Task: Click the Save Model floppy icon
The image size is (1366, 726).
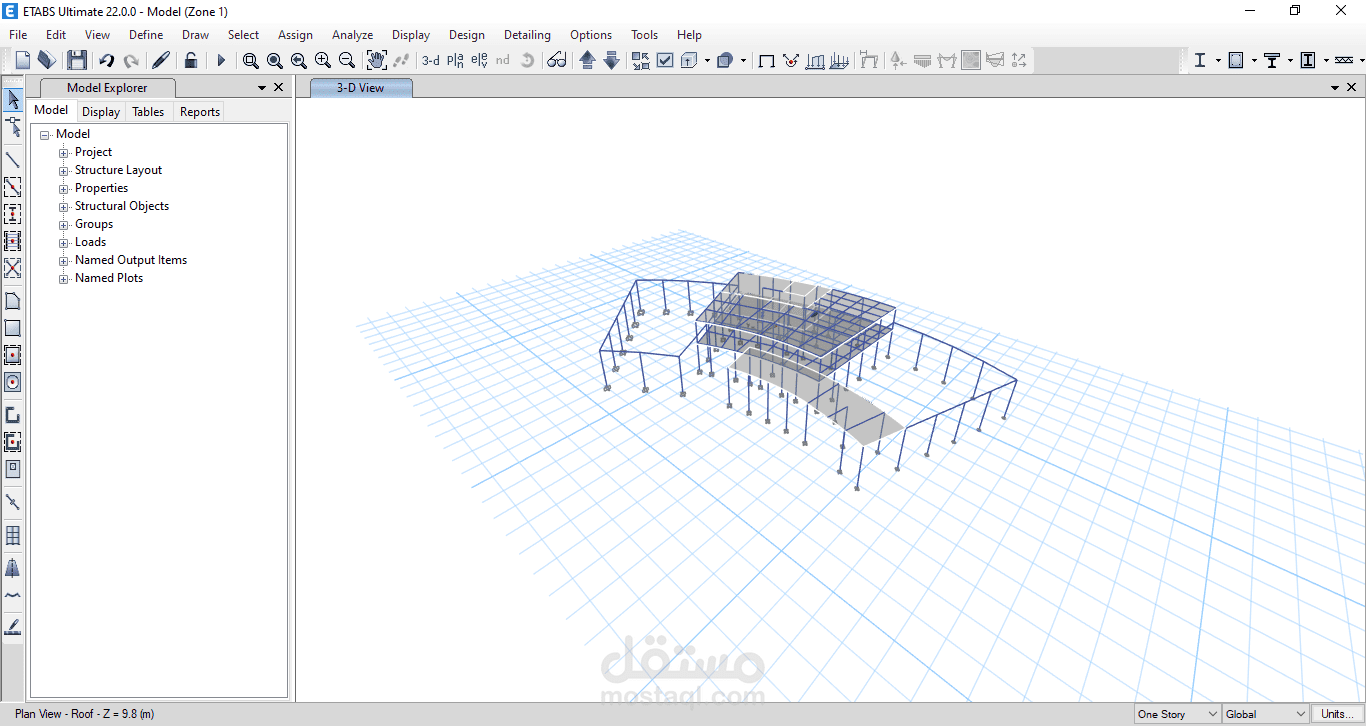Action: tap(76, 60)
